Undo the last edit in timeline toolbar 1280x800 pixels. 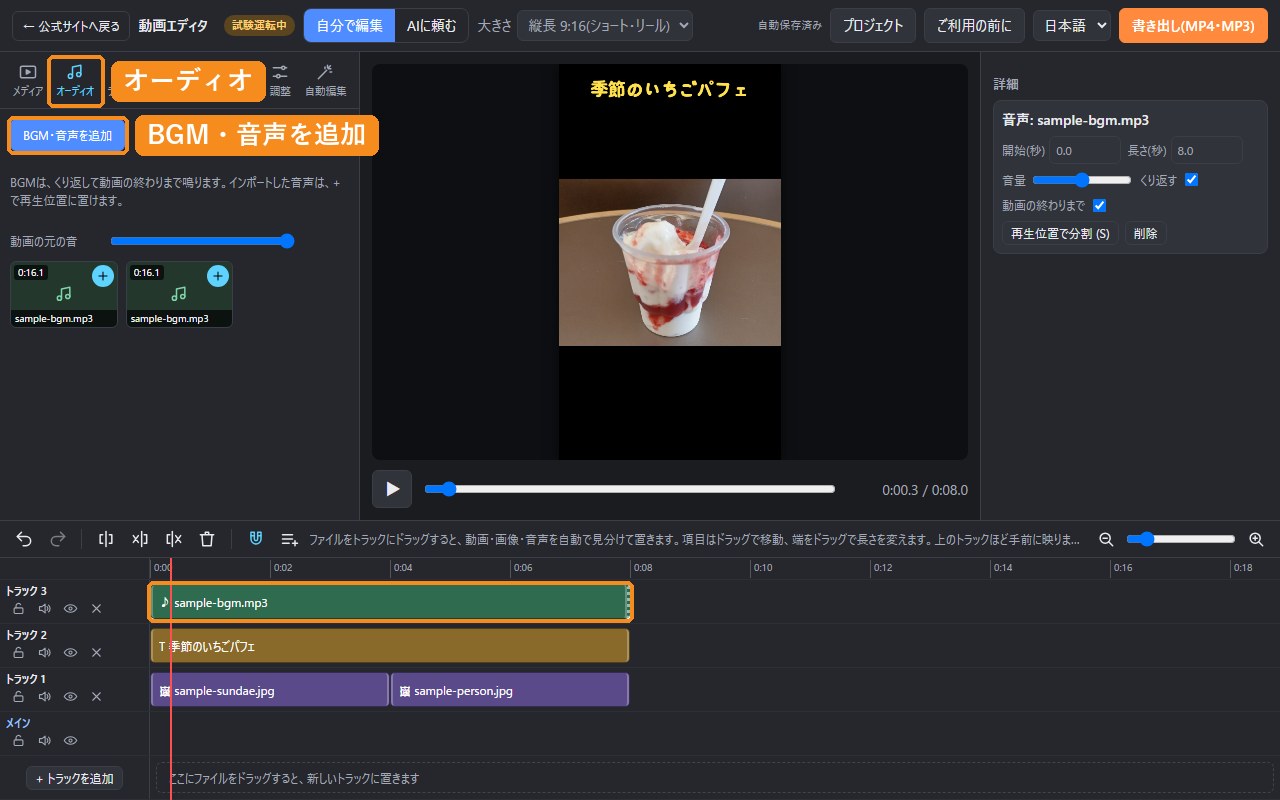[x=24, y=539]
